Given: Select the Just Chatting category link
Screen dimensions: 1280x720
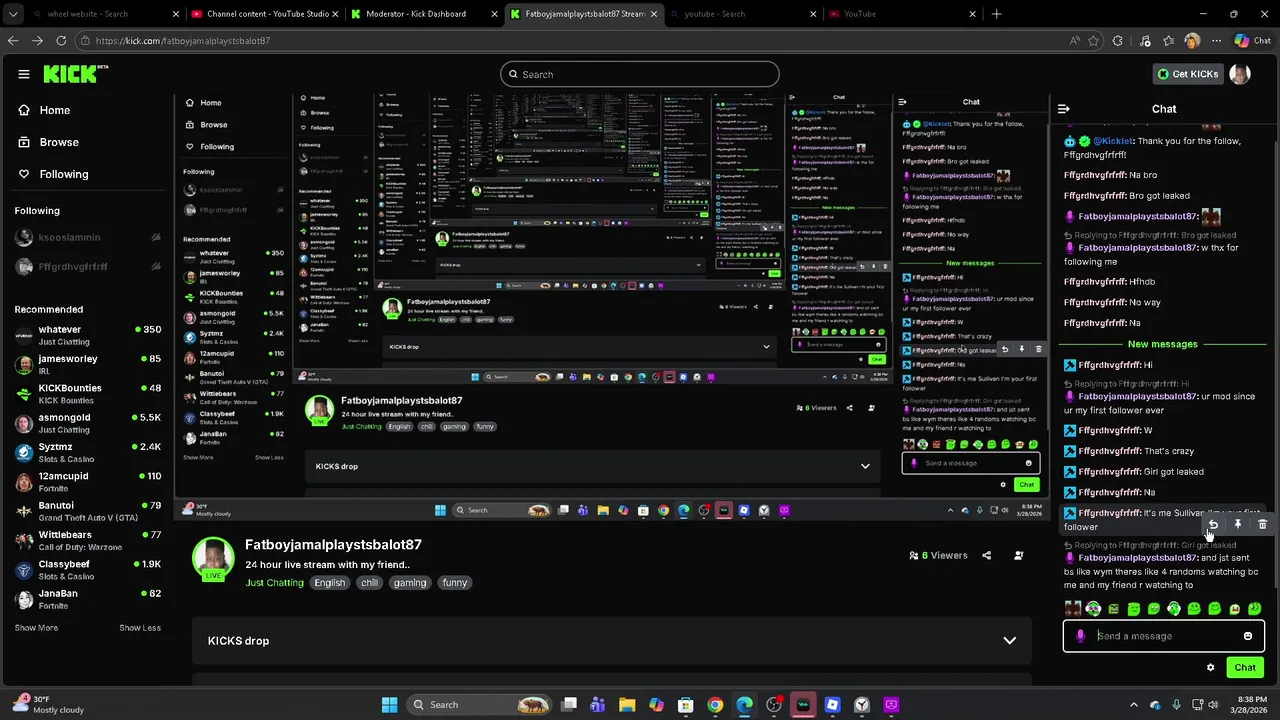Looking at the screenshot, I should 274,583.
